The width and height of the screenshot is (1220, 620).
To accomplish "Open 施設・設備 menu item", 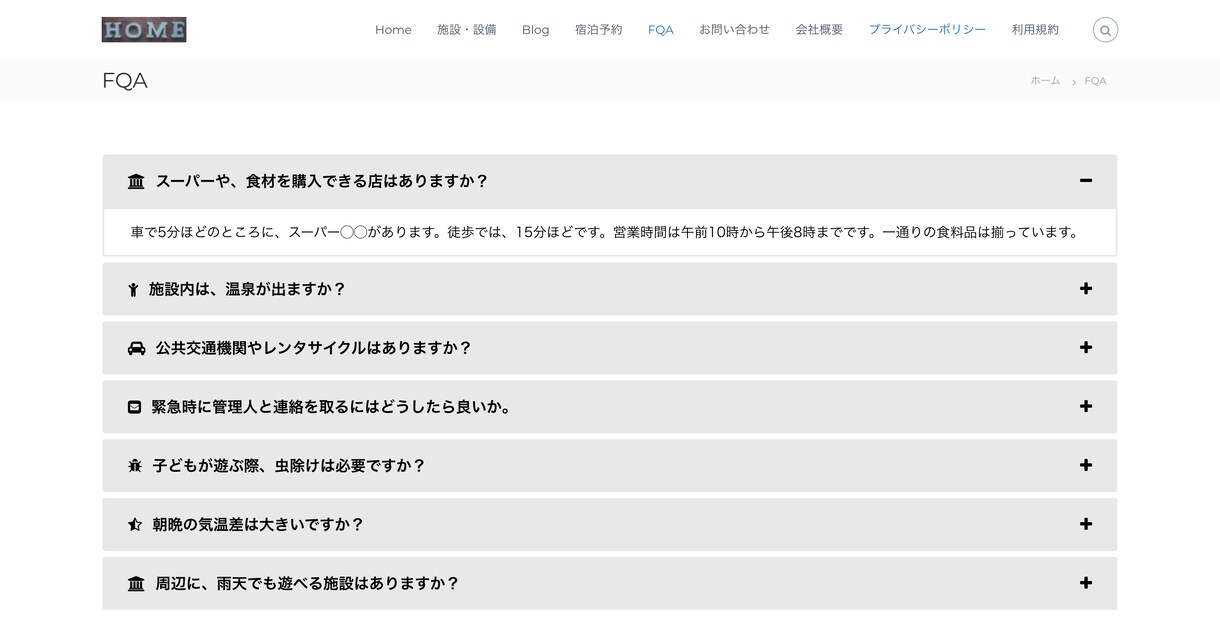I will click(x=467, y=30).
